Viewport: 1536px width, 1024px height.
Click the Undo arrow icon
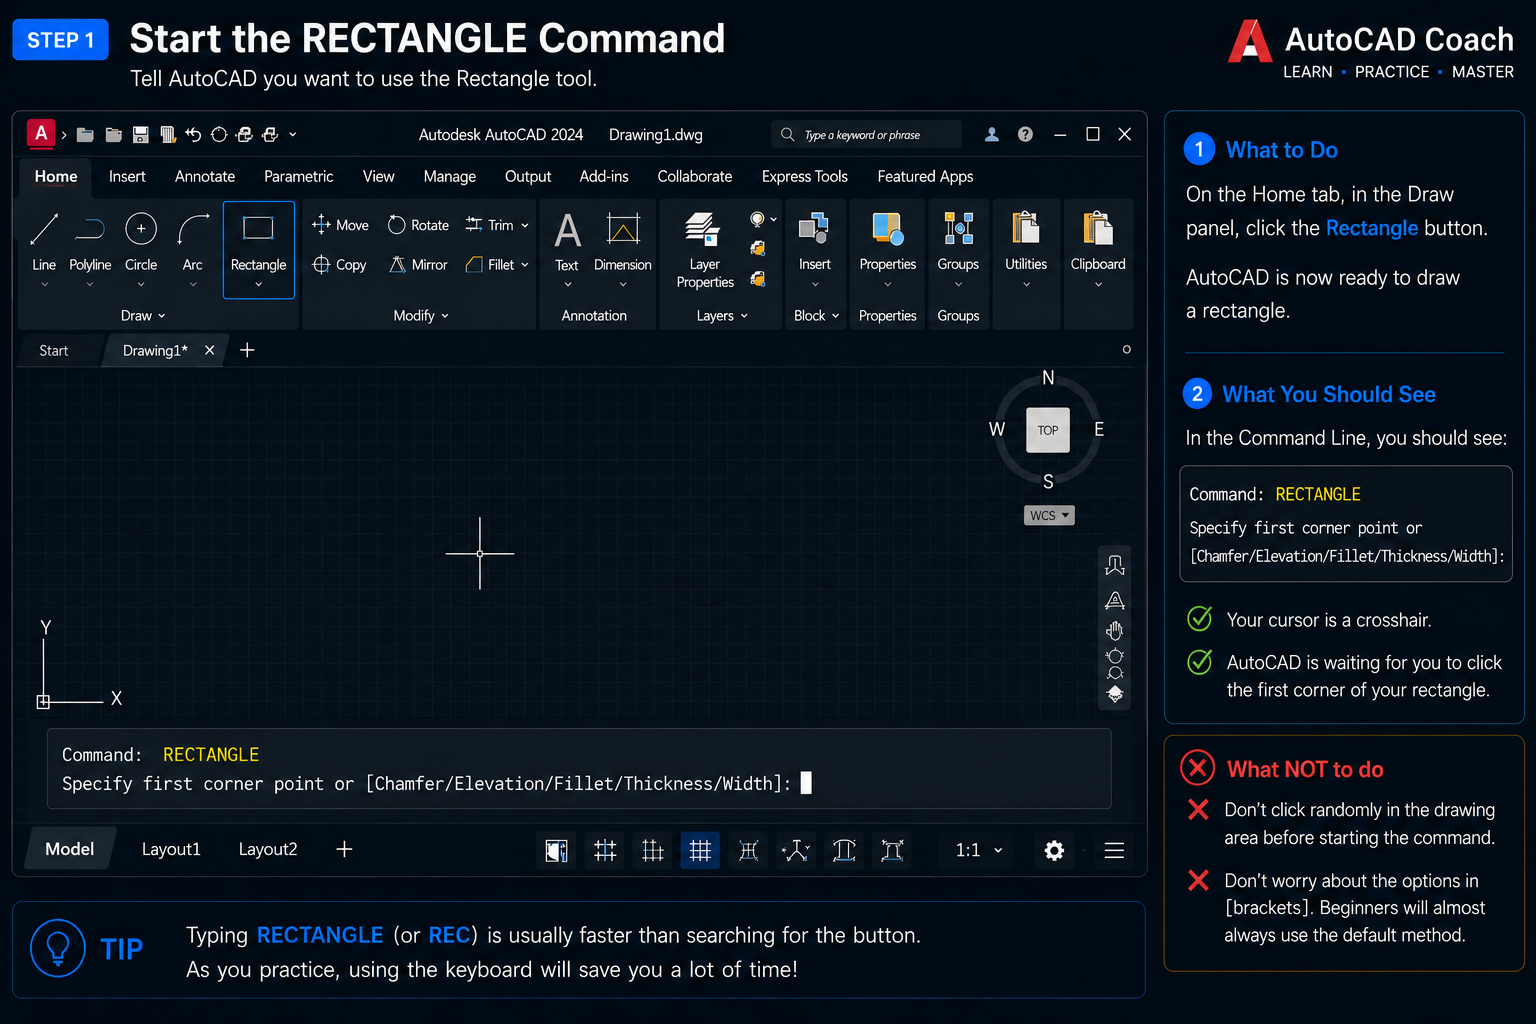click(x=193, y=134)
